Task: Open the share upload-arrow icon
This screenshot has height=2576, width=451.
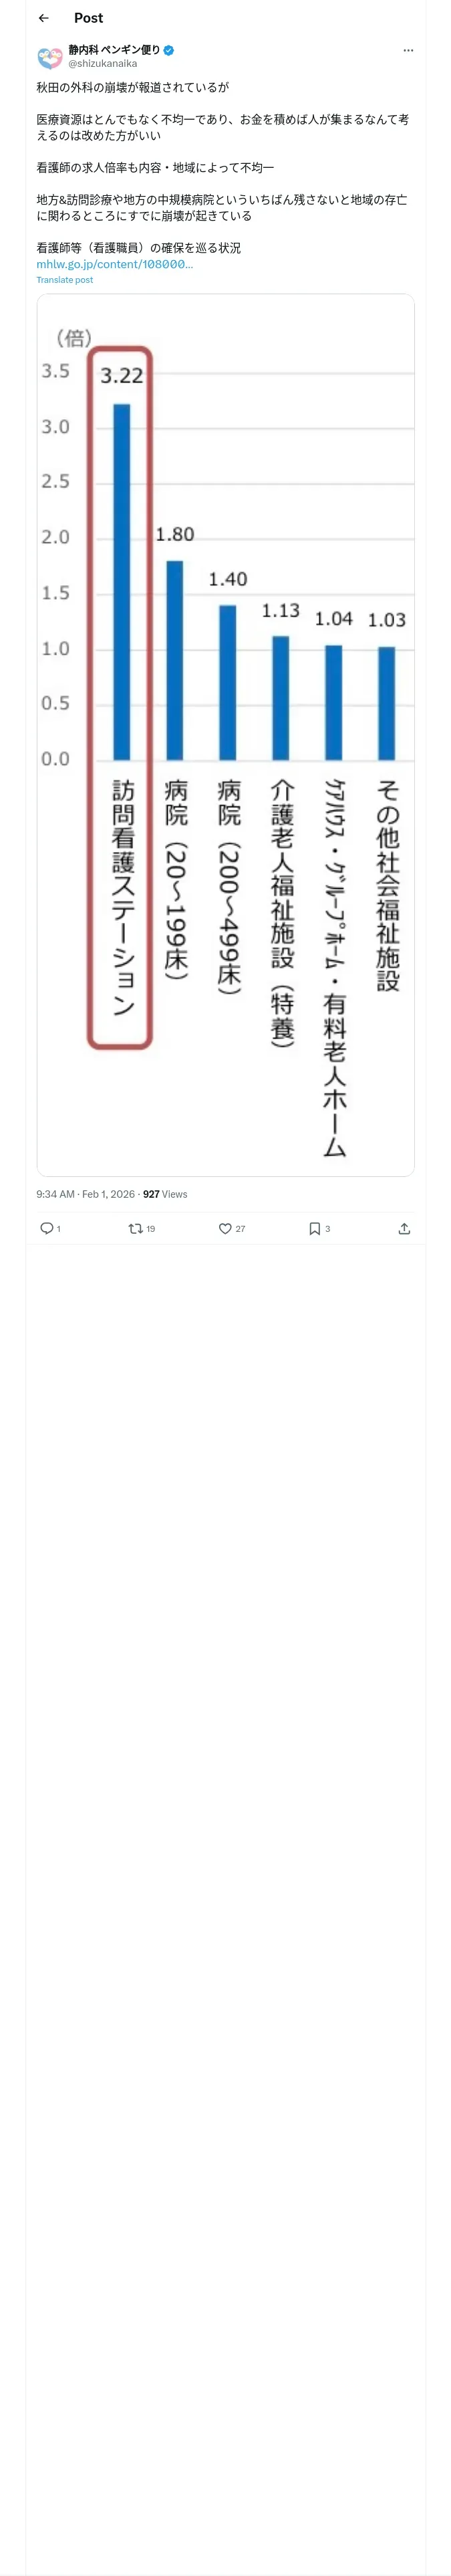Action: pos(404,1228)
